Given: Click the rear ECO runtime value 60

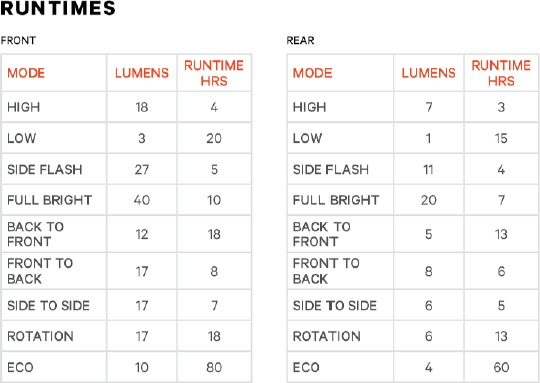Looking at the screenshot, I should 501,368.
